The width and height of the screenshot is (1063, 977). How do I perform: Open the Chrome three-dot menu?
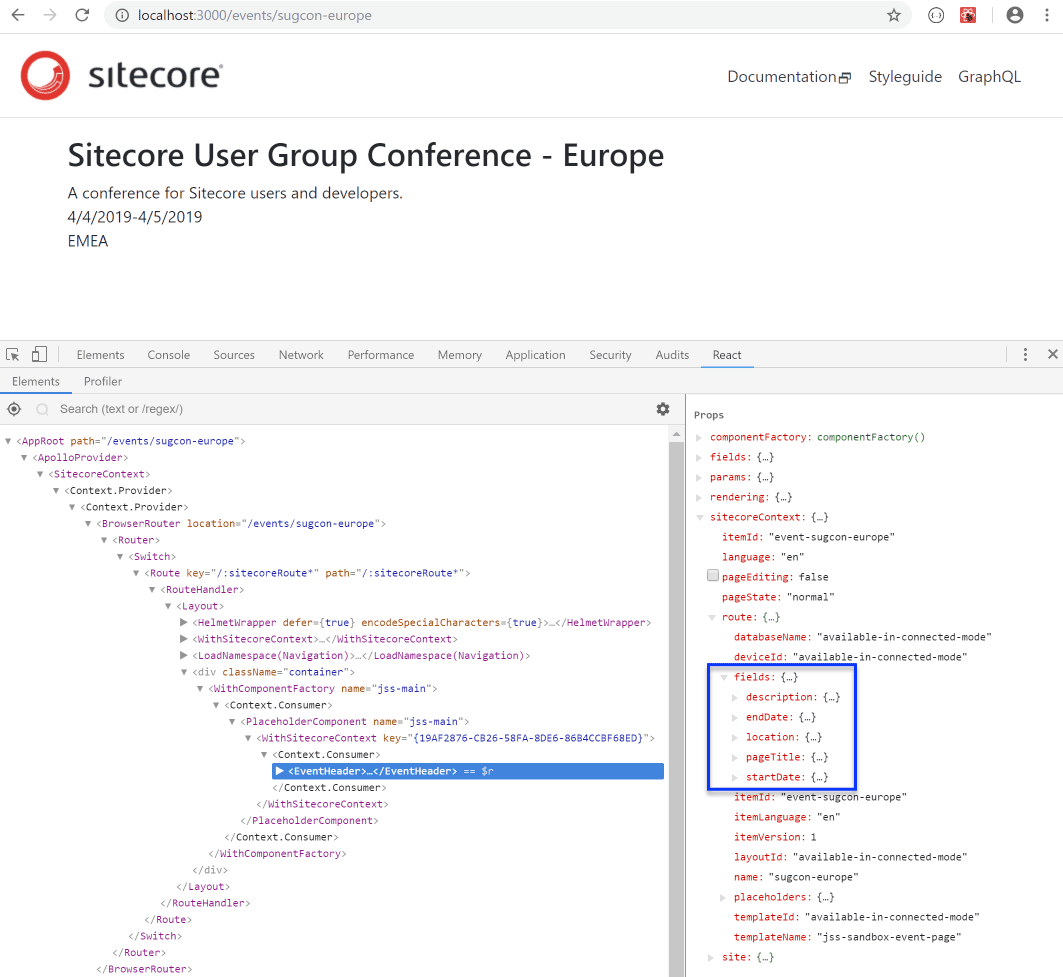tap(1047, 15)
